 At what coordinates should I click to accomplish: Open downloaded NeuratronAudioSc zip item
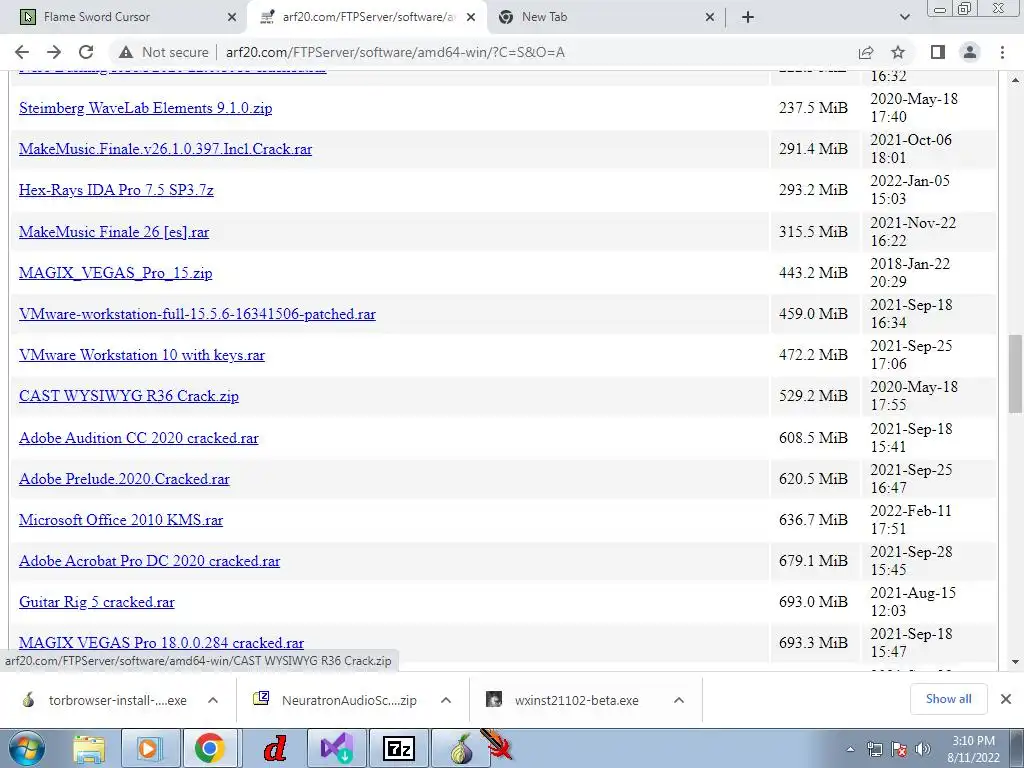(x=334, y=700)
